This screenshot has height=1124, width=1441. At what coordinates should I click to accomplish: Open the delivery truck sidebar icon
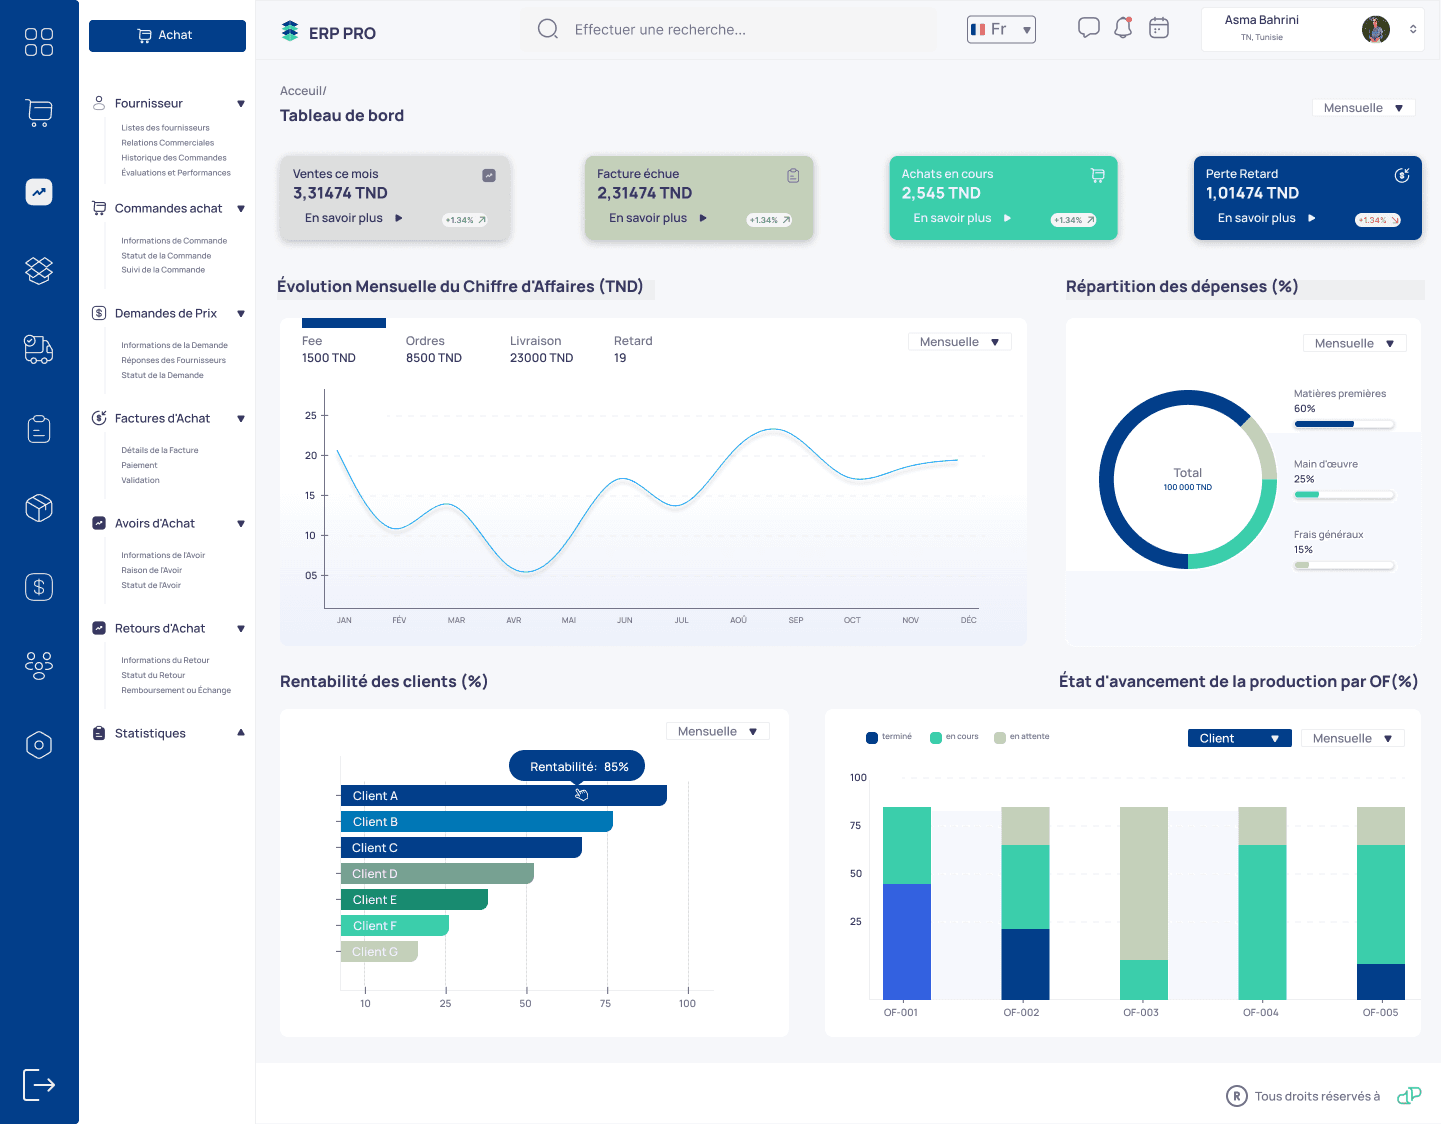(39, 349)
